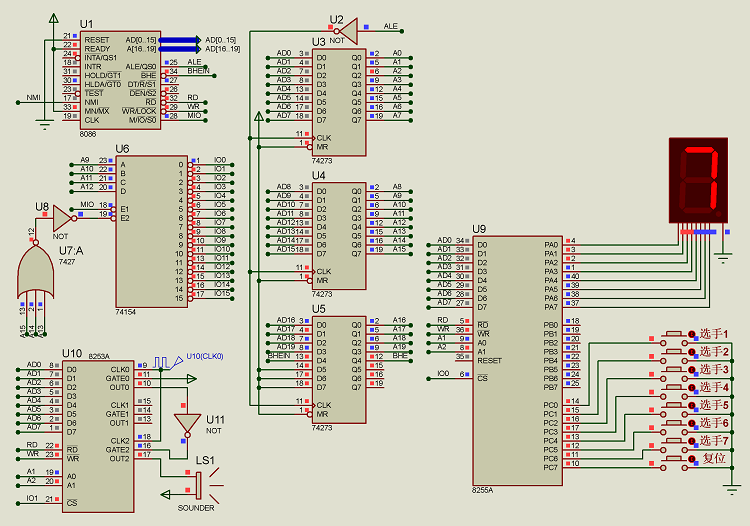Click the SOUNDER part label

point(196,508)
